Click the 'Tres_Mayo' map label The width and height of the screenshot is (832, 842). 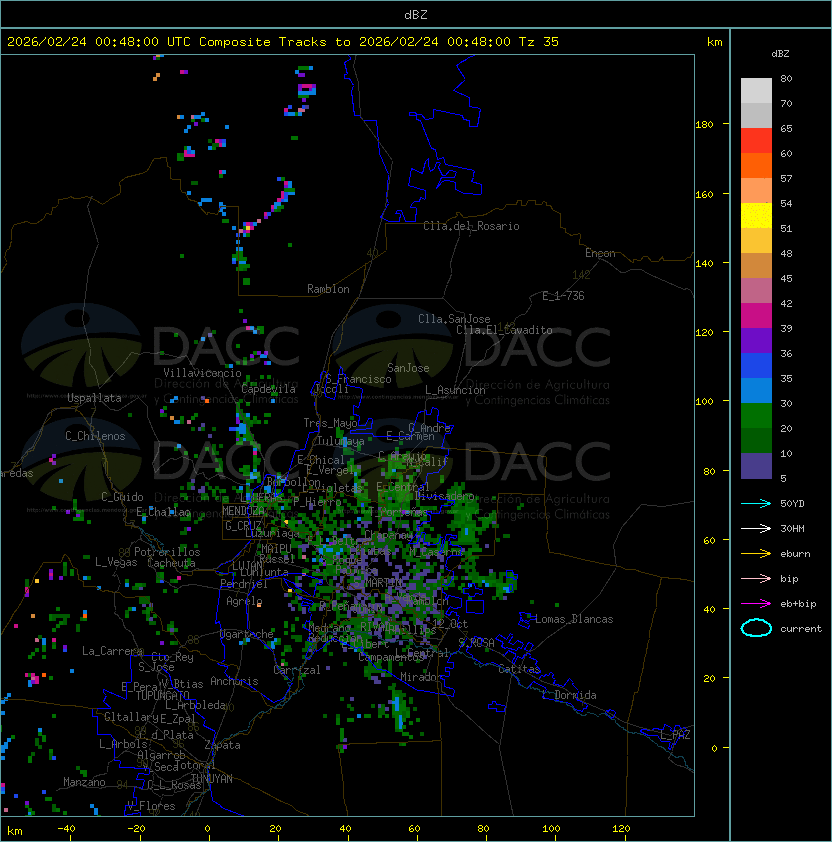[x=330, y=423]
